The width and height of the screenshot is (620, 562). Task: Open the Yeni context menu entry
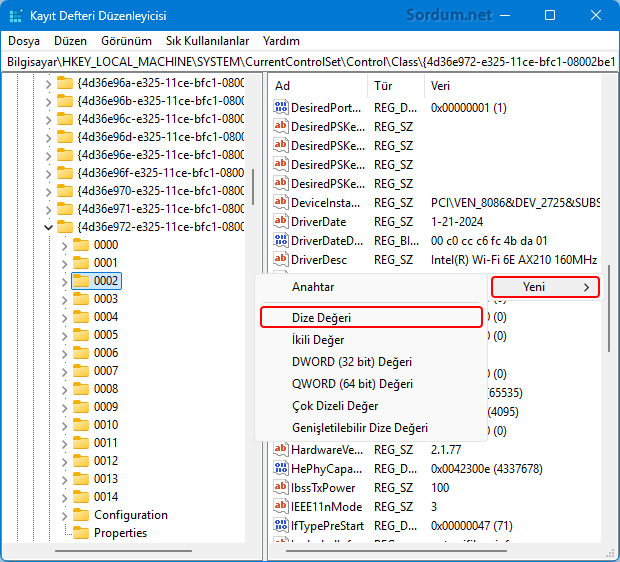click(x=545, y=287)
